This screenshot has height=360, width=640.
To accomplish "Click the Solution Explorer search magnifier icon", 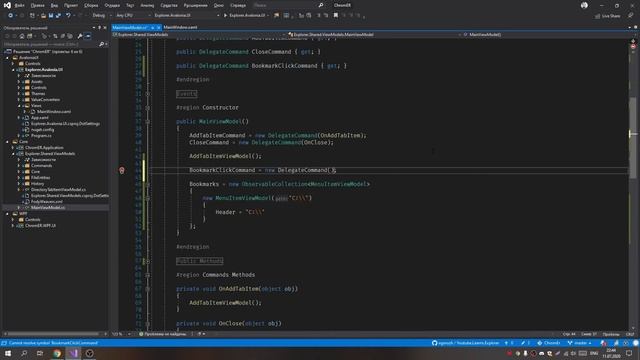I will tap(101, 44).
